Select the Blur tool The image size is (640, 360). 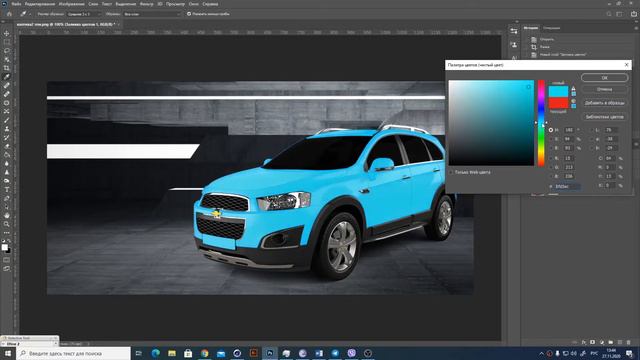click(7, 163)
